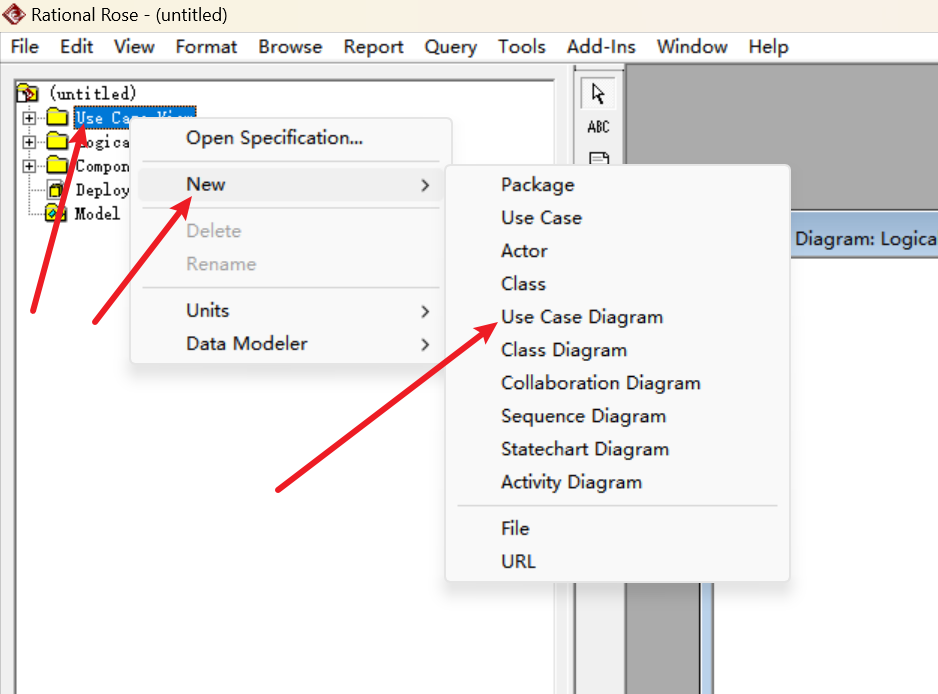Open the Add-Ins menu
The height and width of the screenshot is (694, 938).
(x=601, y=47)
